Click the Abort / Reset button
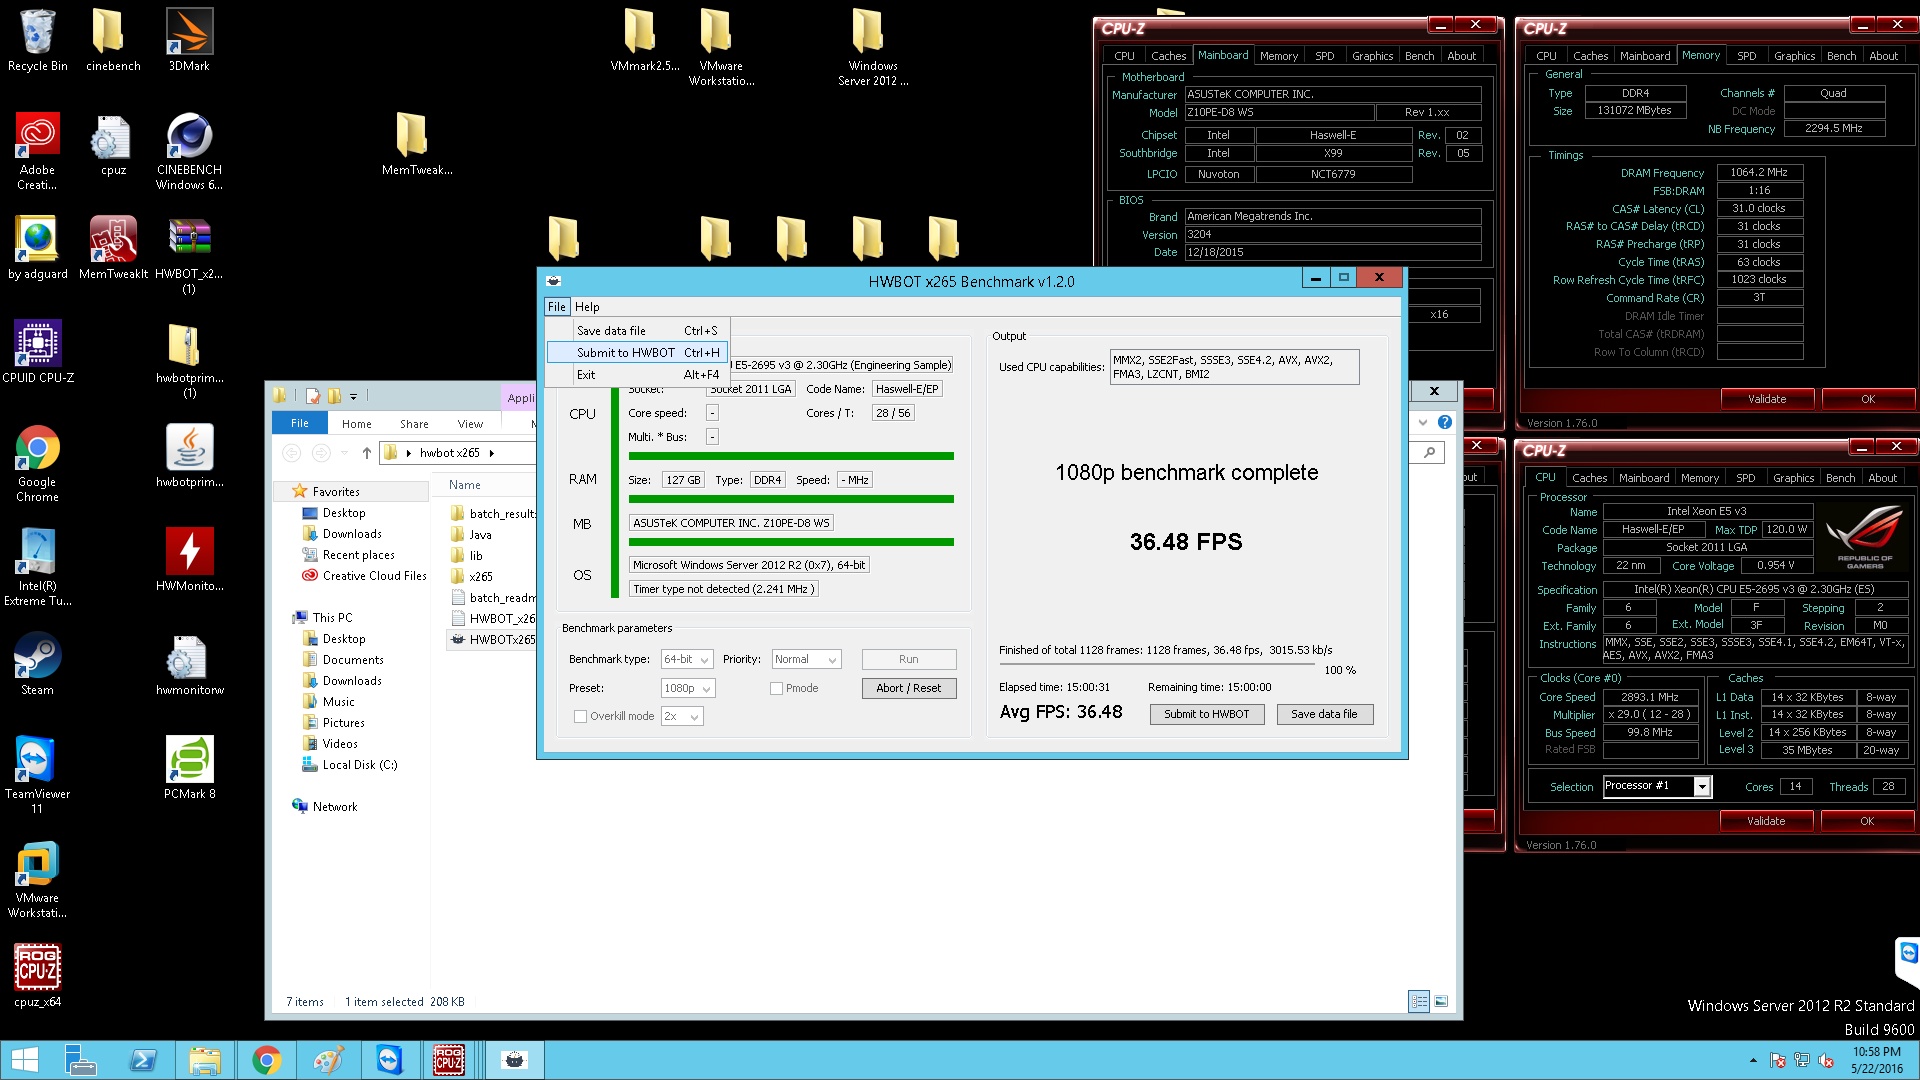This screenshot has height=1080, width=1920. coord(908,688)
